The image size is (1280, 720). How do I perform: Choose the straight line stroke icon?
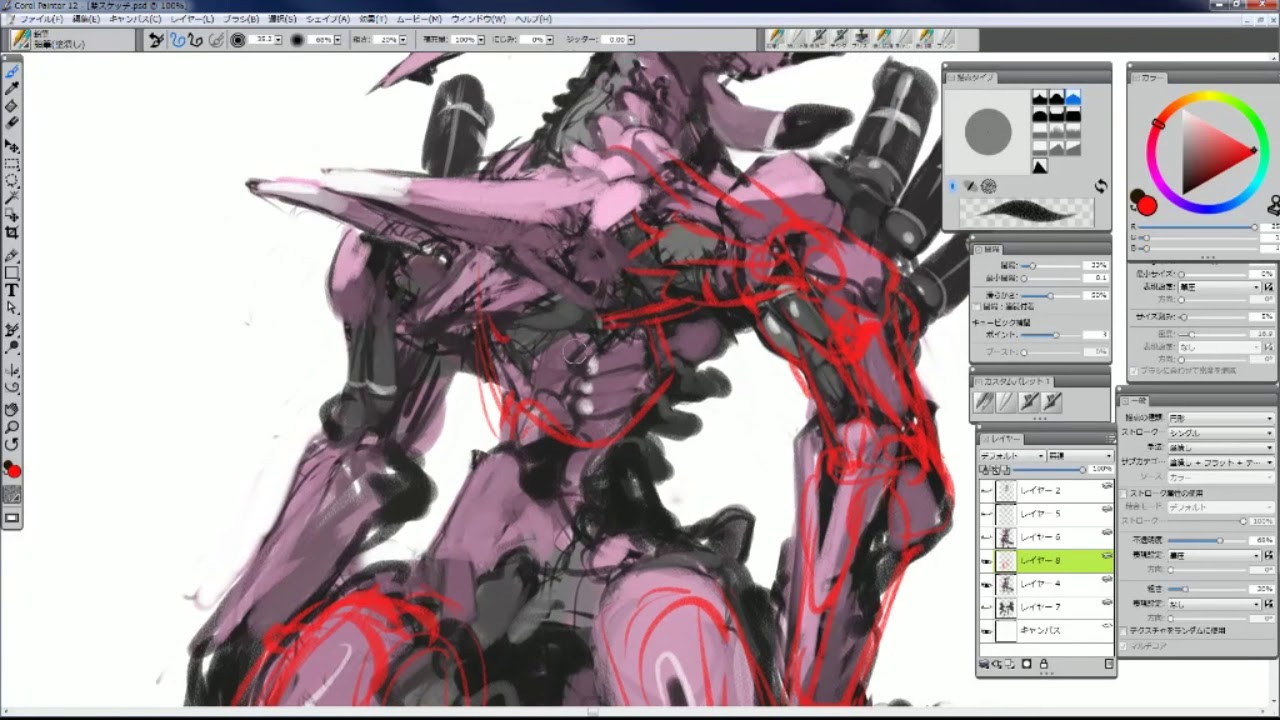click(195, 40)
